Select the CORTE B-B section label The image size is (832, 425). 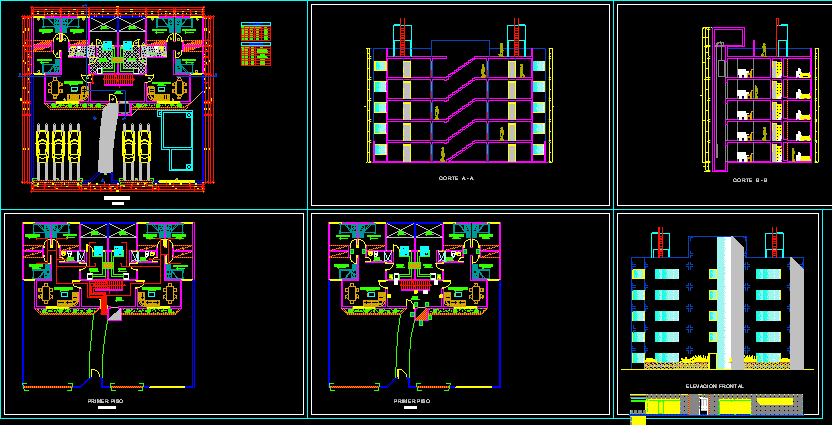tap(750, 180)
